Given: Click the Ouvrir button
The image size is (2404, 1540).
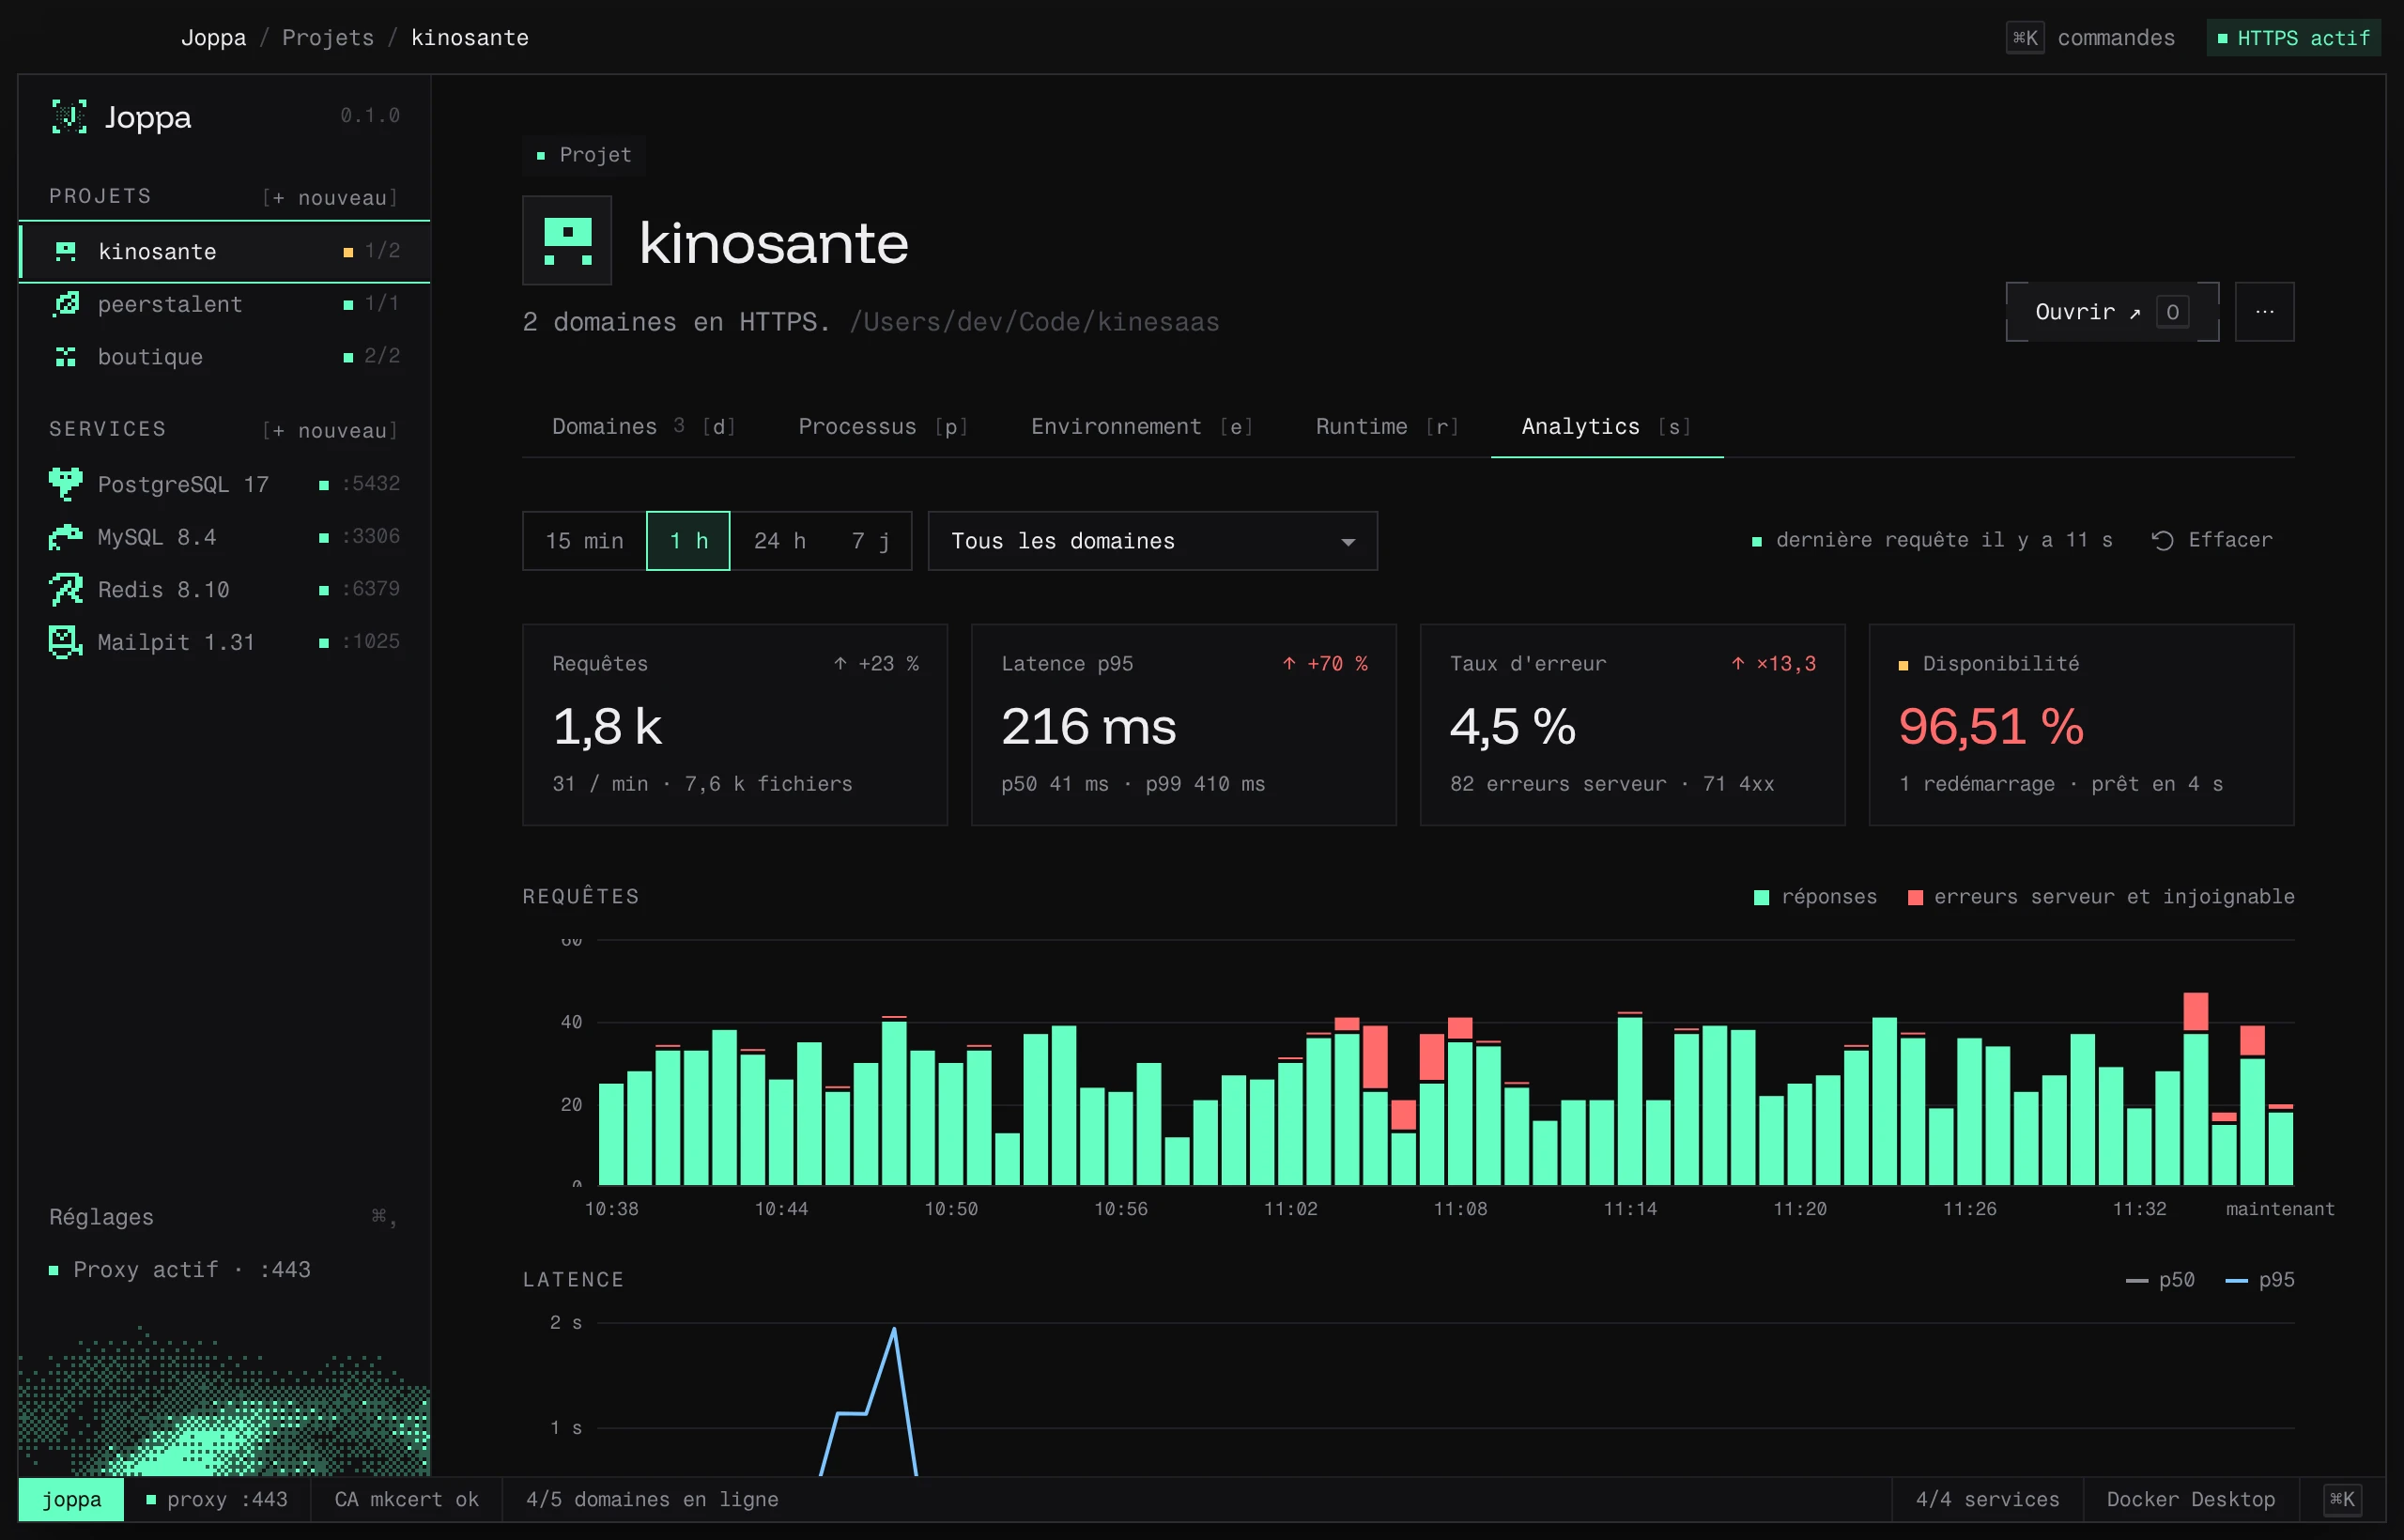Looking at the screenshot, I should 2112,312.
